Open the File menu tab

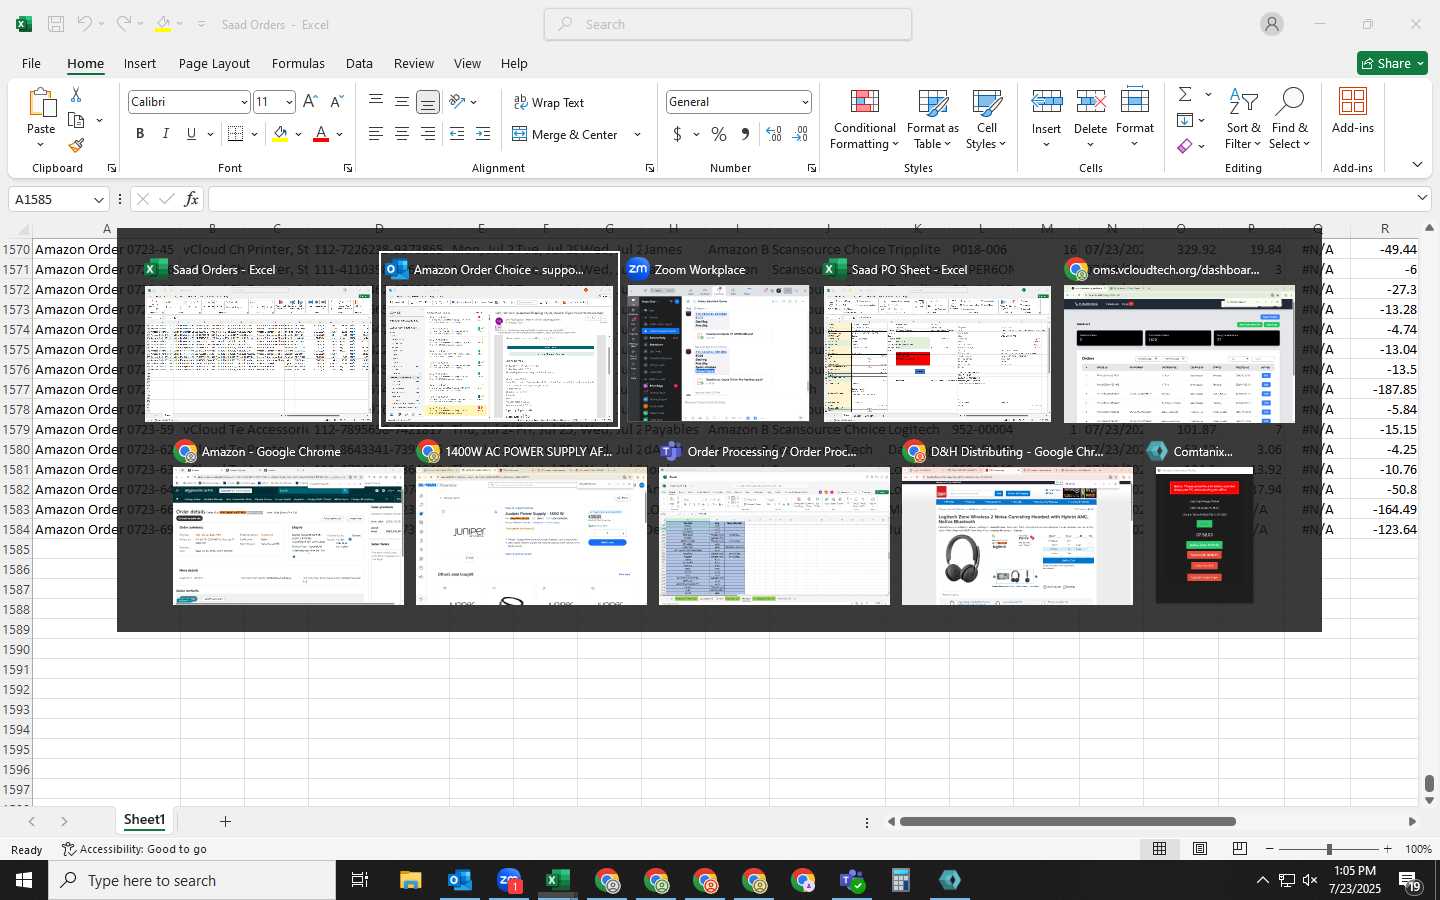32,63
